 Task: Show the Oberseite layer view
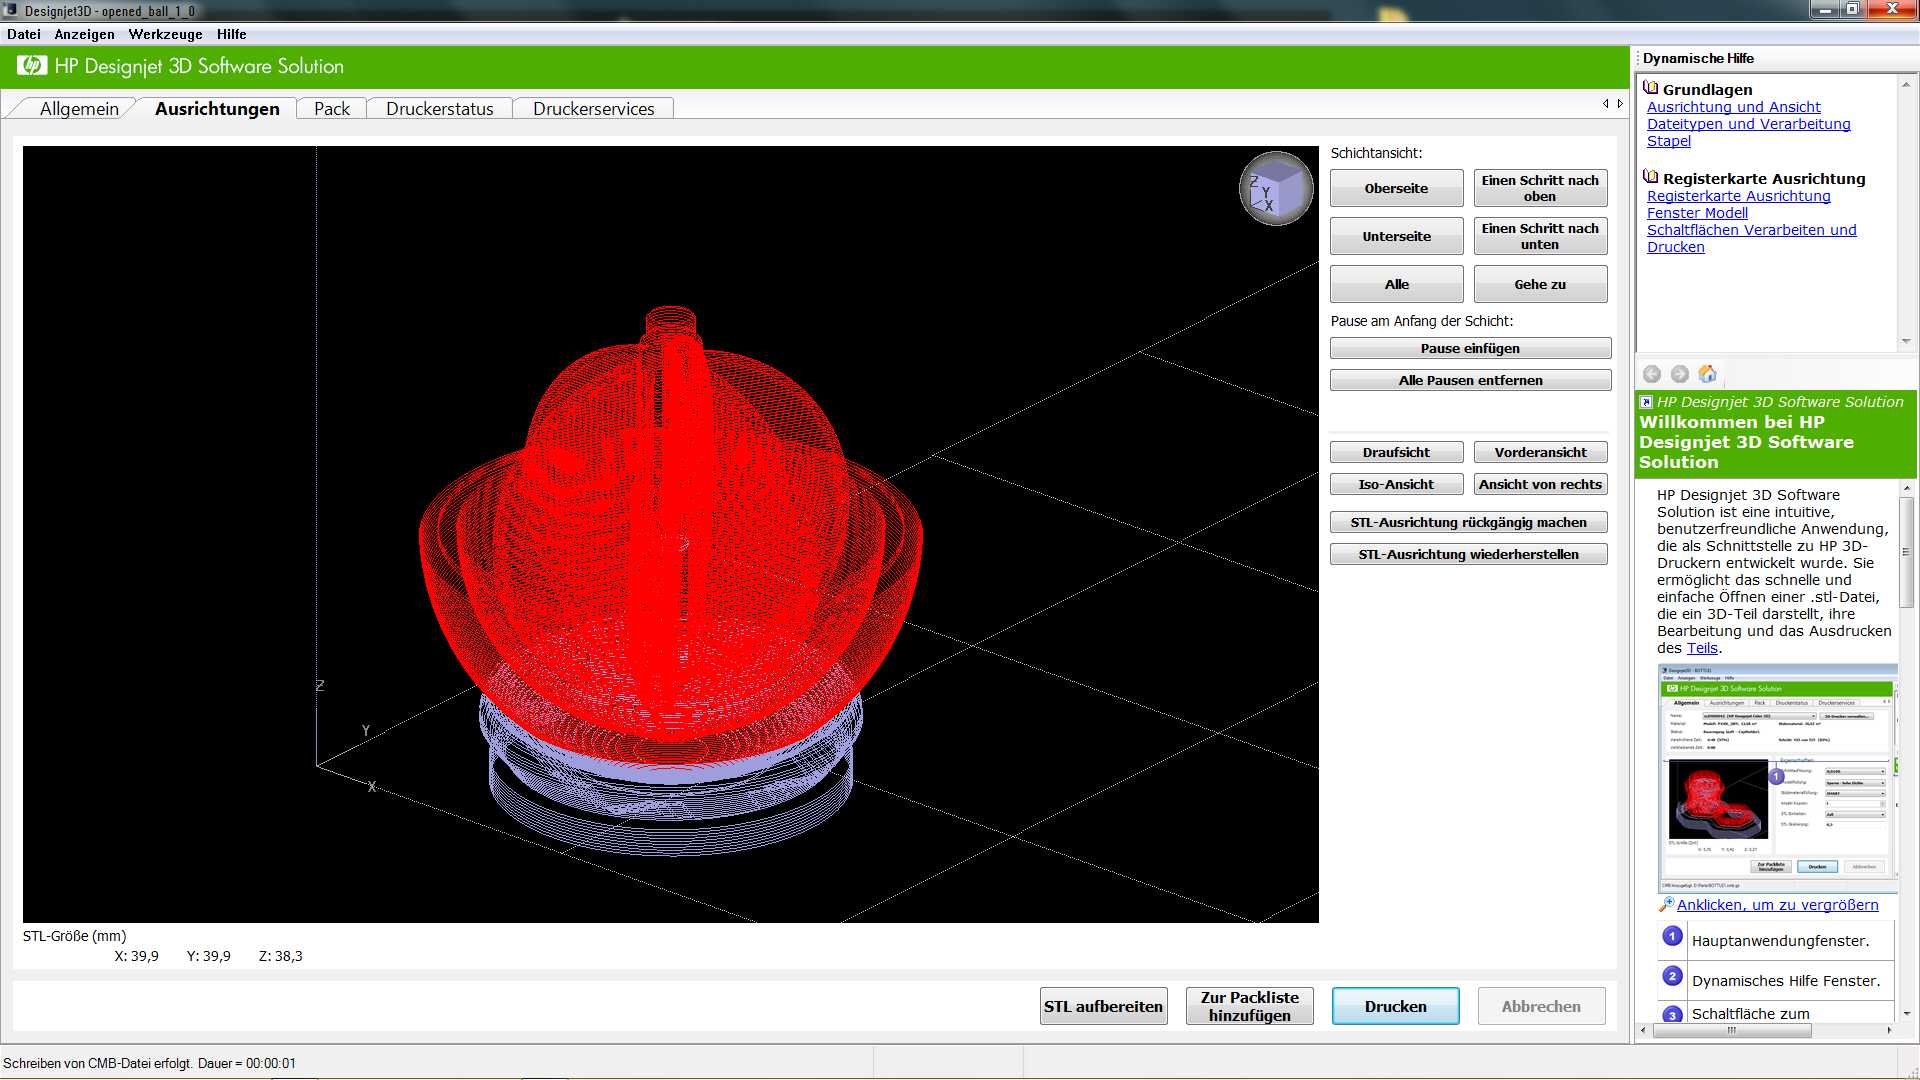pos(1397,188)
